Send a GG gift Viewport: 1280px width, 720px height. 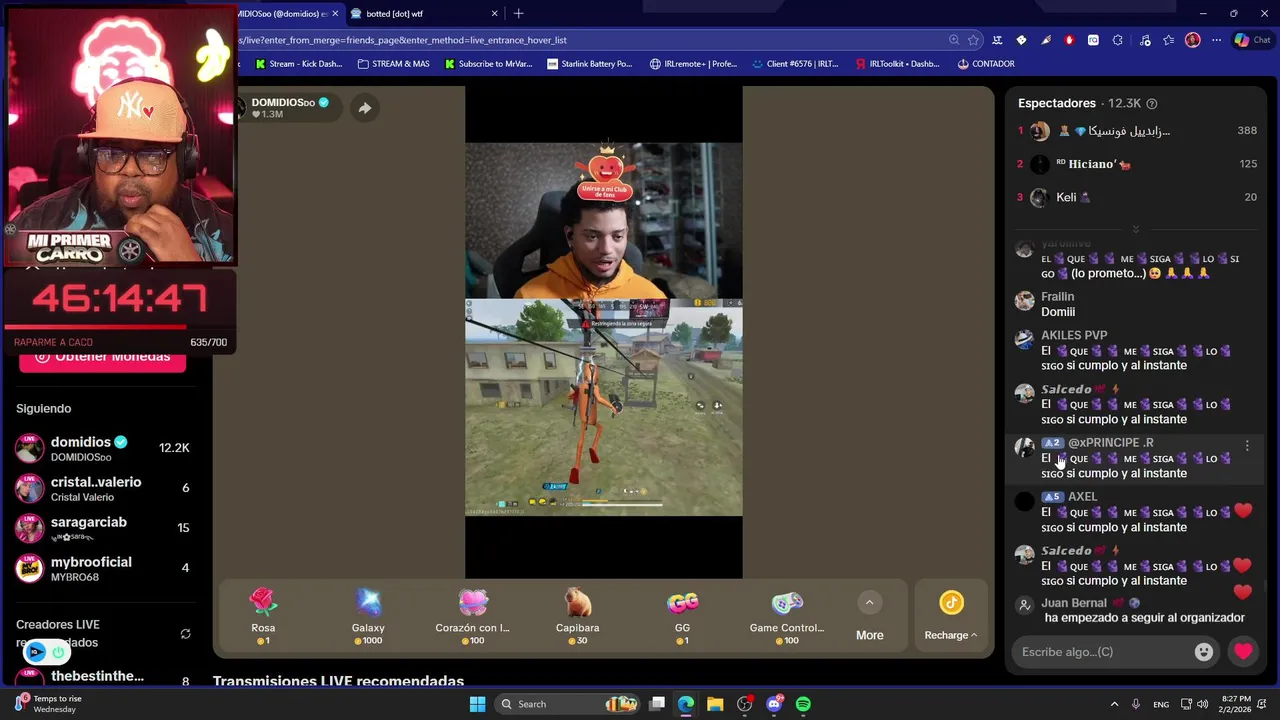(683, 617)
